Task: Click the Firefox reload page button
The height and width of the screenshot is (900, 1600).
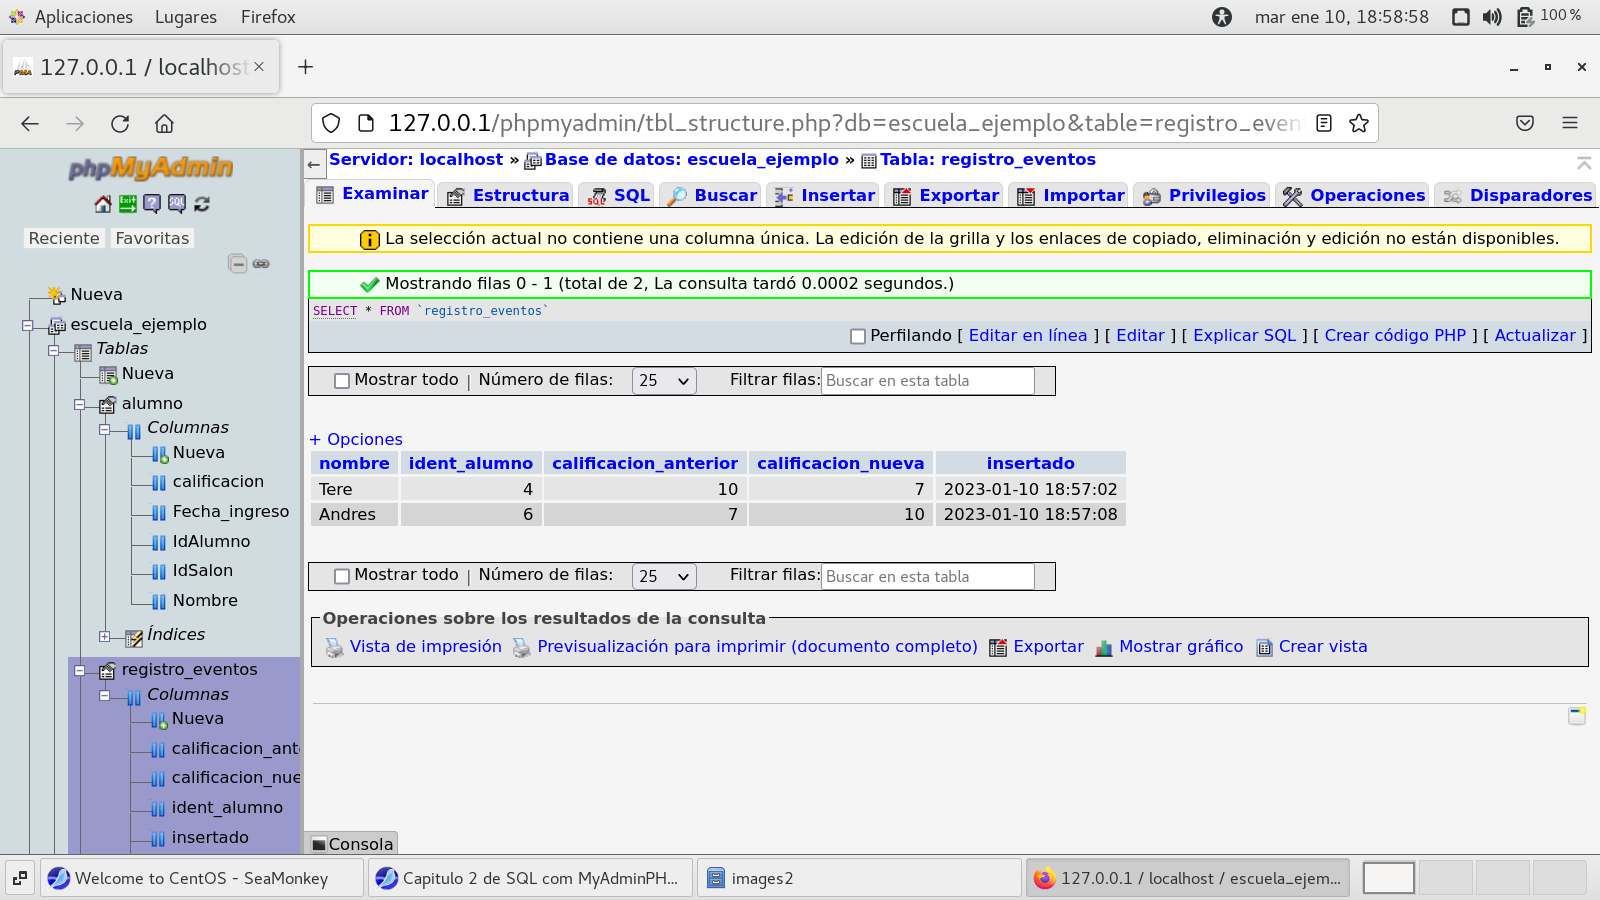Action: (x=120, y=124)
